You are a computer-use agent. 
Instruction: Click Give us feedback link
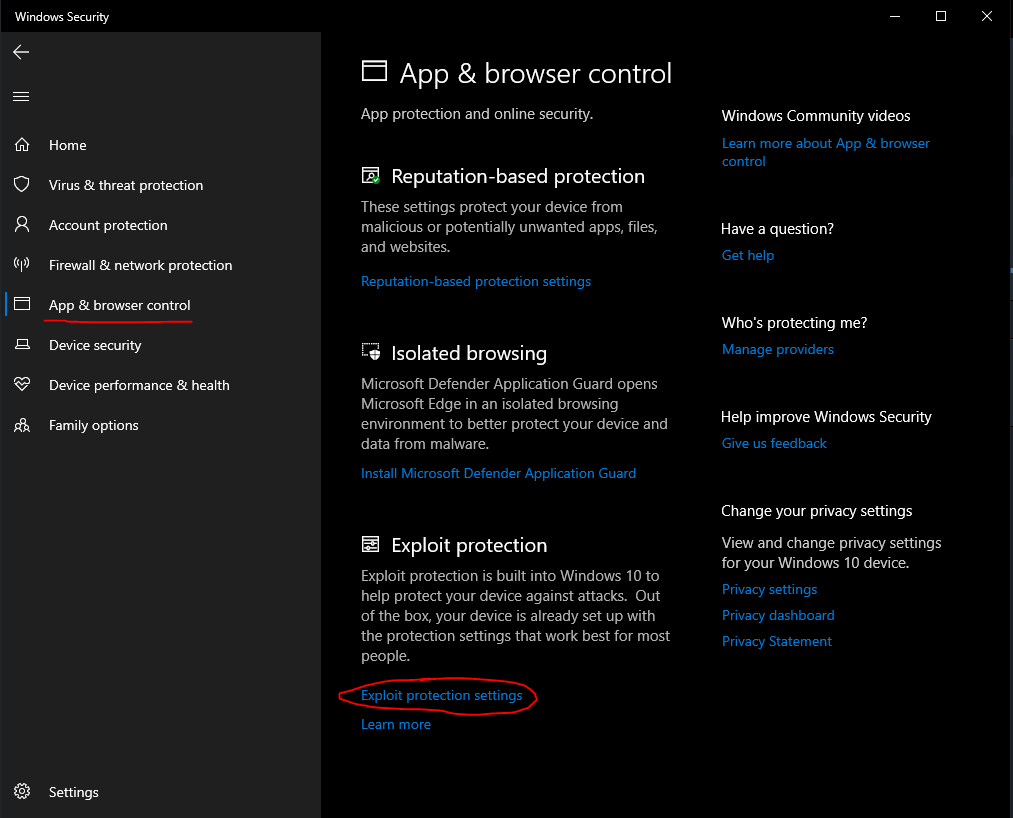pyautogui.click(x=774, y=443)
